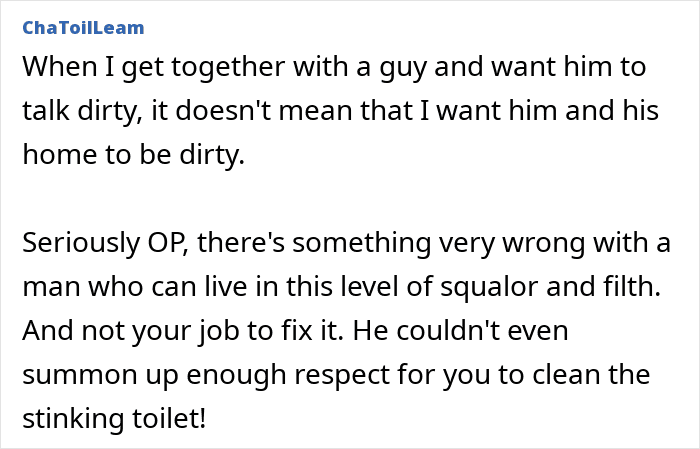
Task: Click the words "this level"
Action: [334, 288]
